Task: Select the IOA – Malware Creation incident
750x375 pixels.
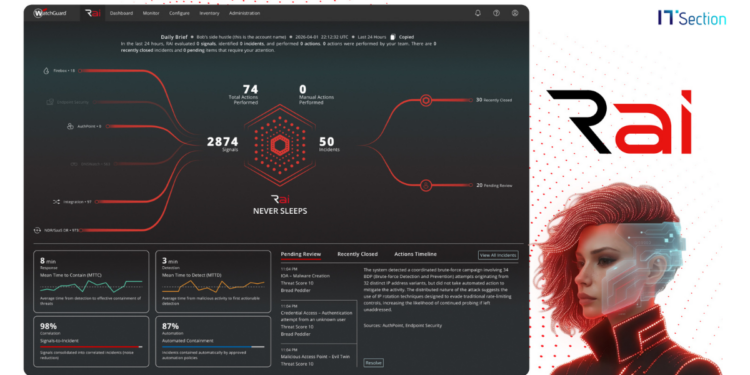Action: 318,279
